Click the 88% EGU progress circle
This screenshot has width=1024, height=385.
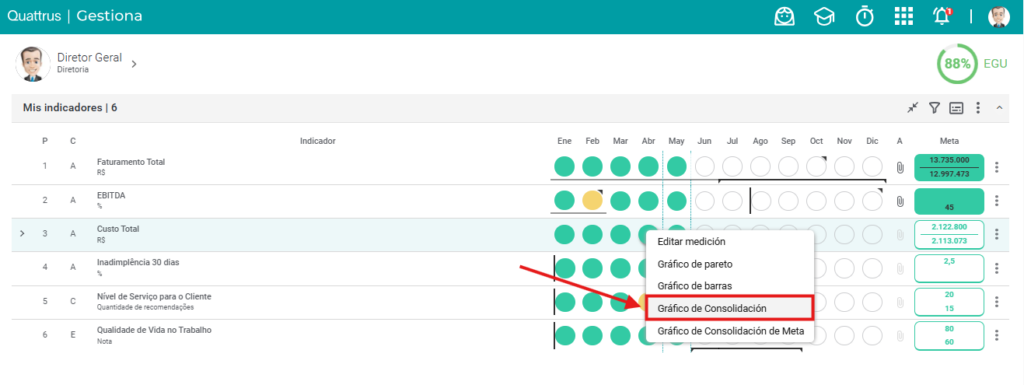[957, 64]
